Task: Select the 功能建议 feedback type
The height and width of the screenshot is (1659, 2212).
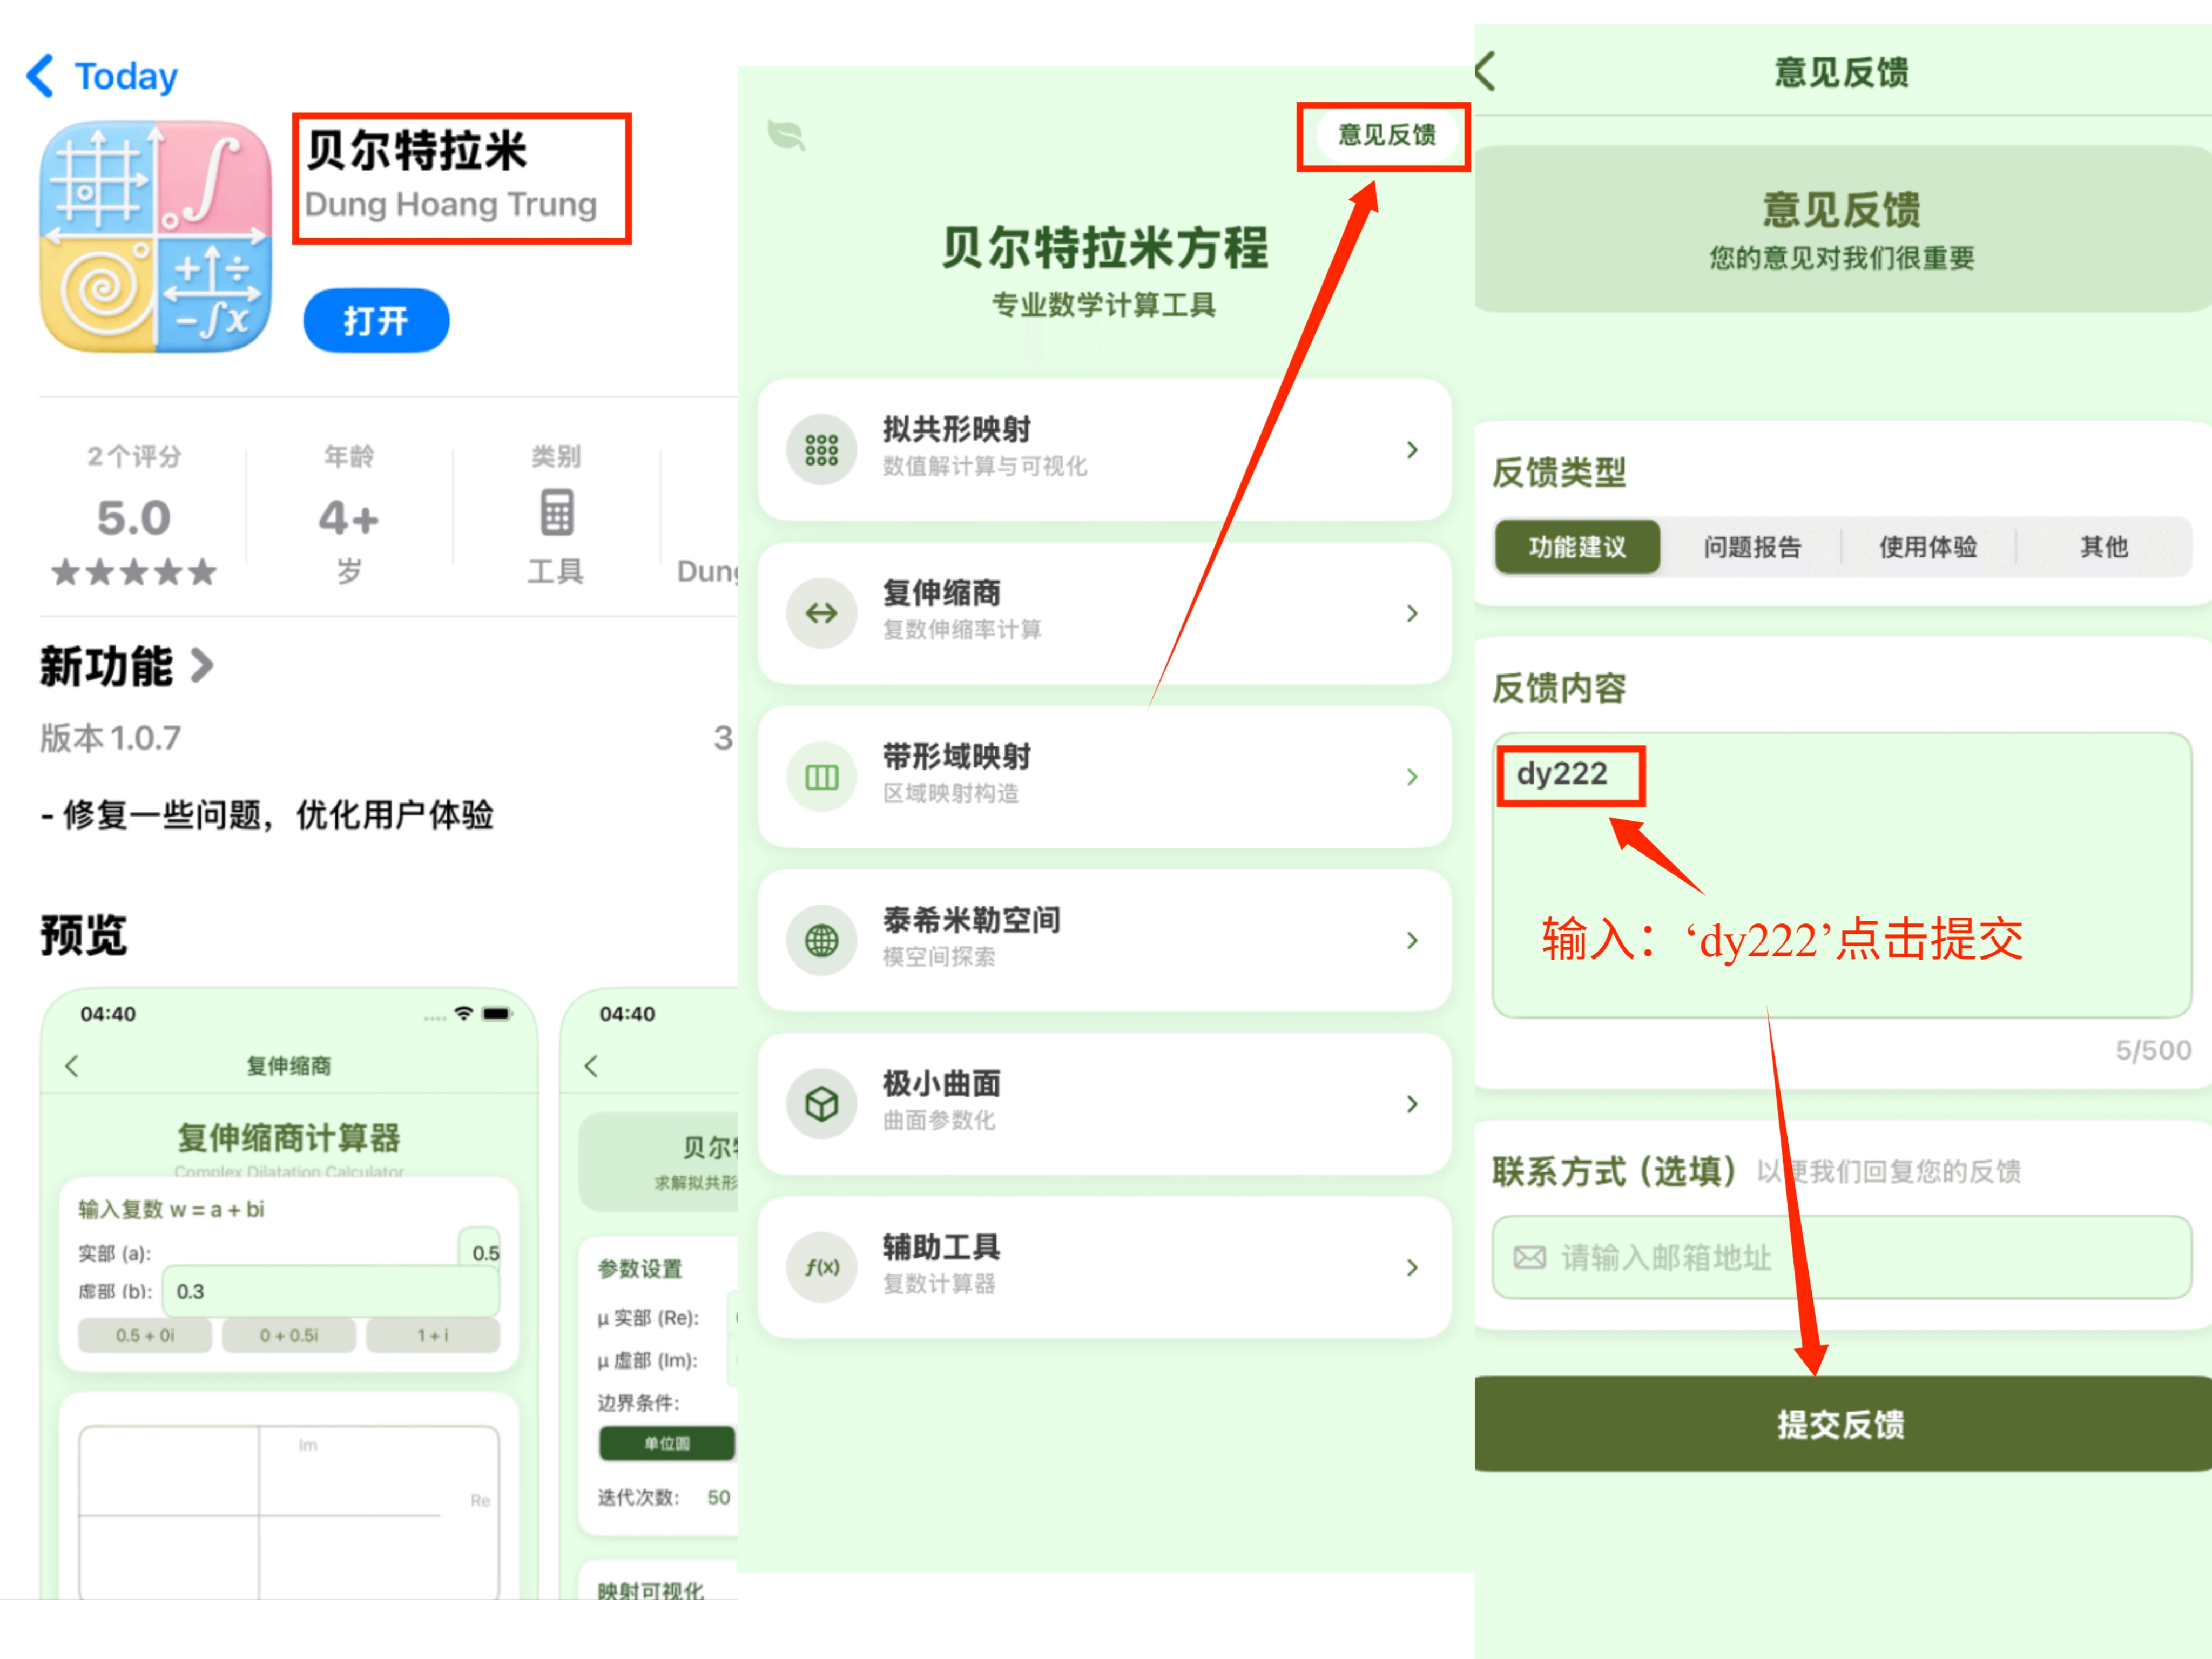Action: [x=1577, y=547]
